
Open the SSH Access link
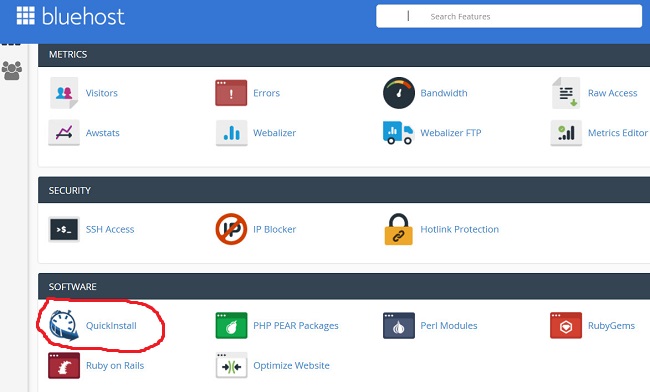pos(110,229)
